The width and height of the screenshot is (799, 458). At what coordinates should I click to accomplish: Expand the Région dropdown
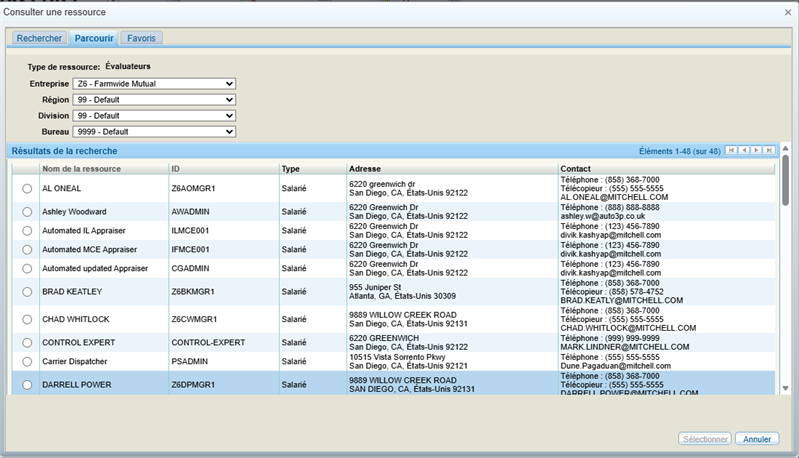pos(155,100)
